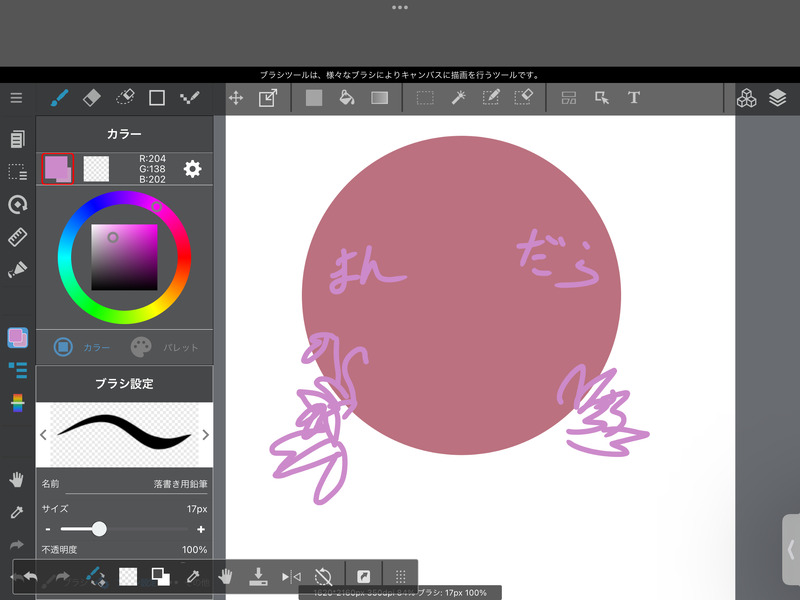Select the Fill rectangle tool
The height and width of the screenshot is (600, 800).
(314, 97)
